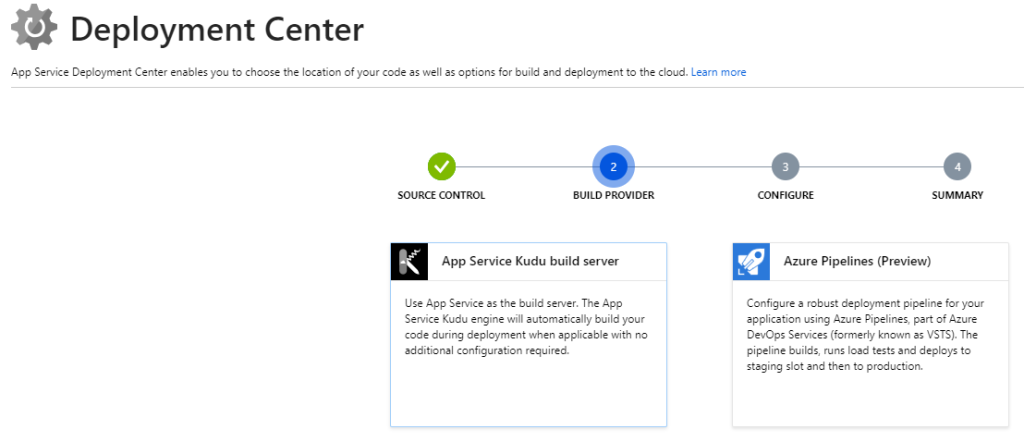Viewport: 1024px width, 442px height.
Task: Click the SOURCE CONTROL step label
Action: pos(441,195)
